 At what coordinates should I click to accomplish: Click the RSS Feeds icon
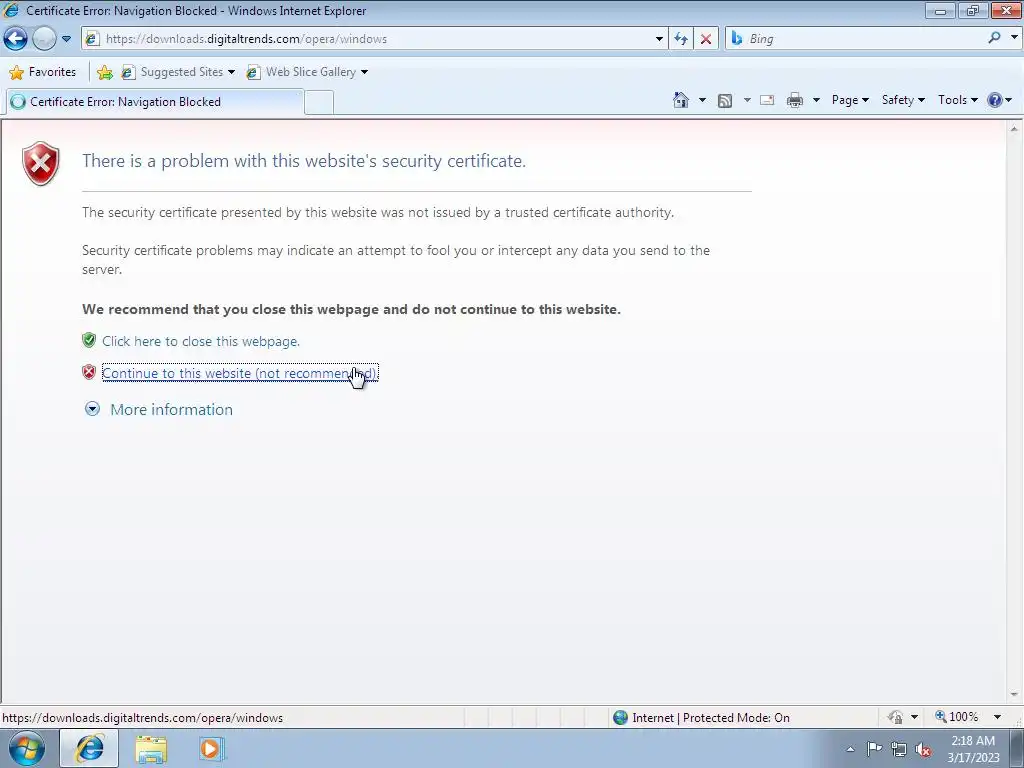pos(725,100)
